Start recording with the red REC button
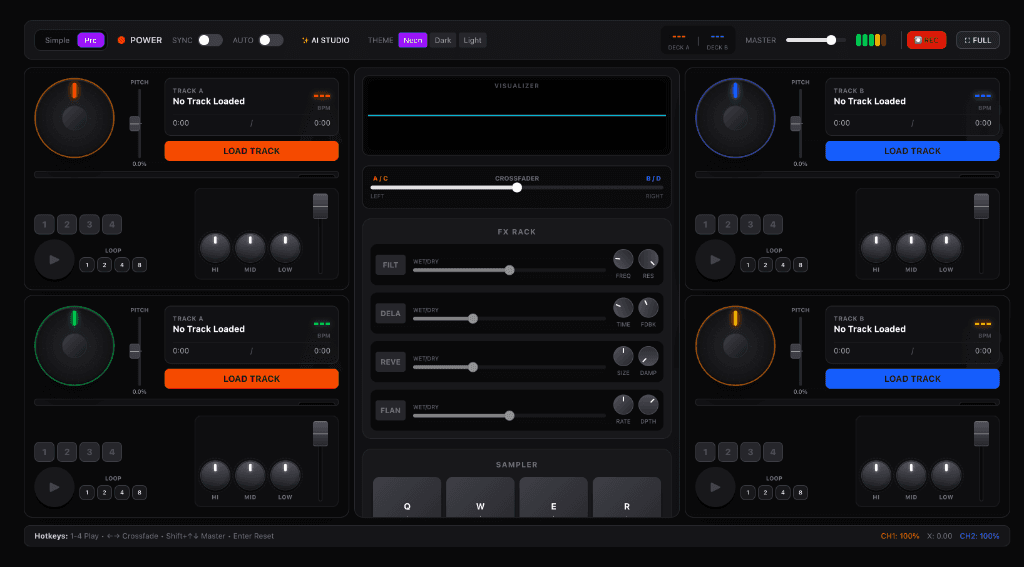 click(926, 40)
